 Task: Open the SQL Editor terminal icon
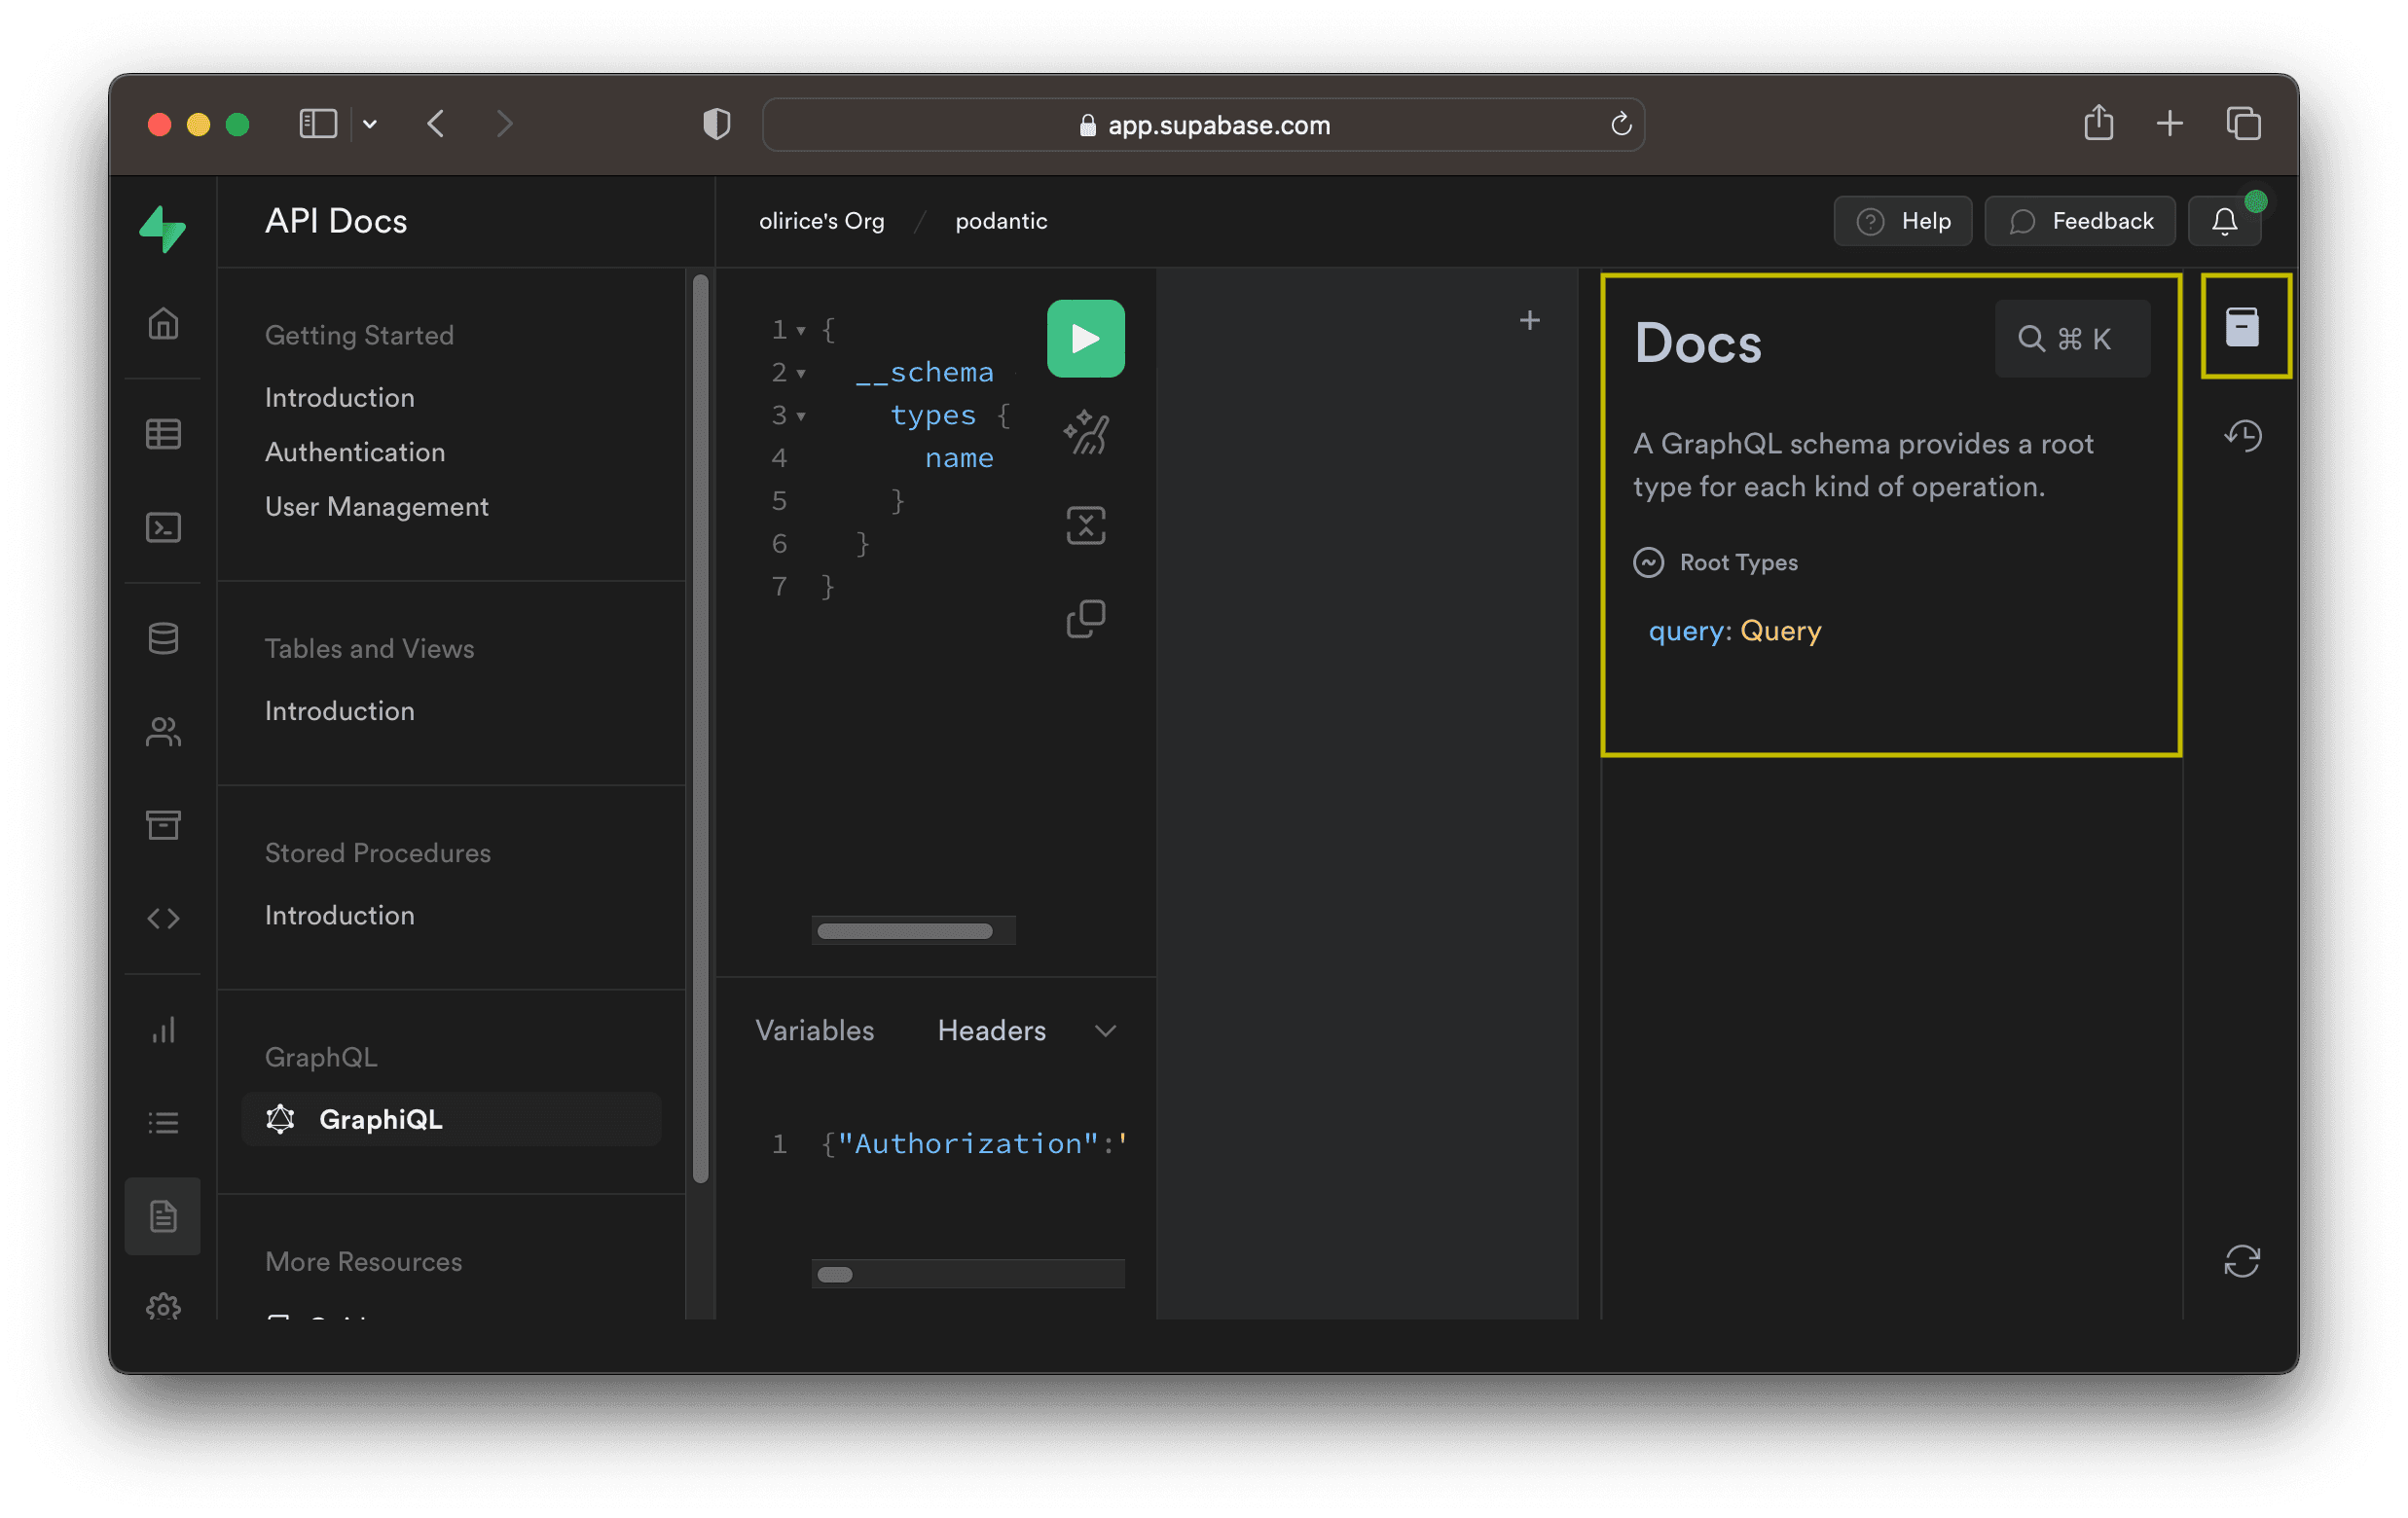click(x=163, y=527)
